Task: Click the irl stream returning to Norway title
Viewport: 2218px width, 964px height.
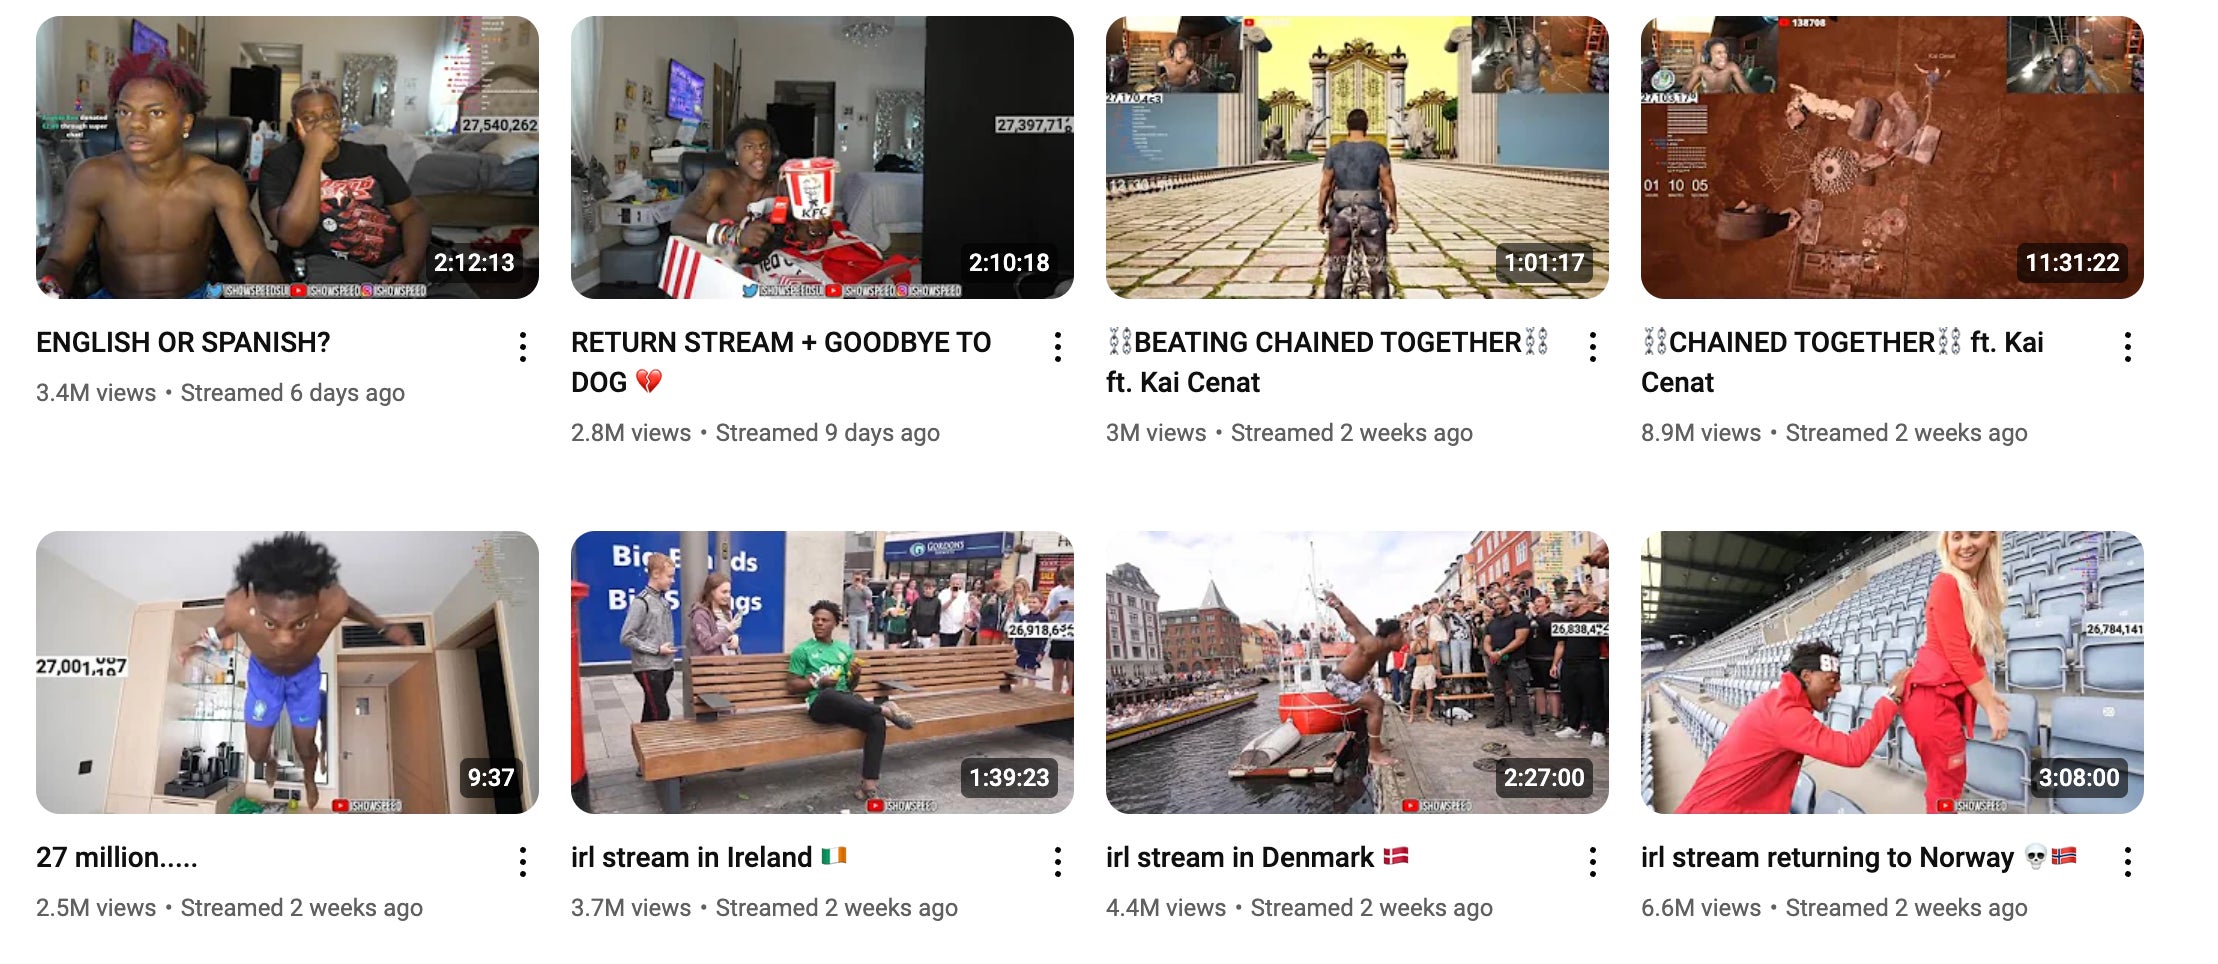Action: pos(1859,858)
